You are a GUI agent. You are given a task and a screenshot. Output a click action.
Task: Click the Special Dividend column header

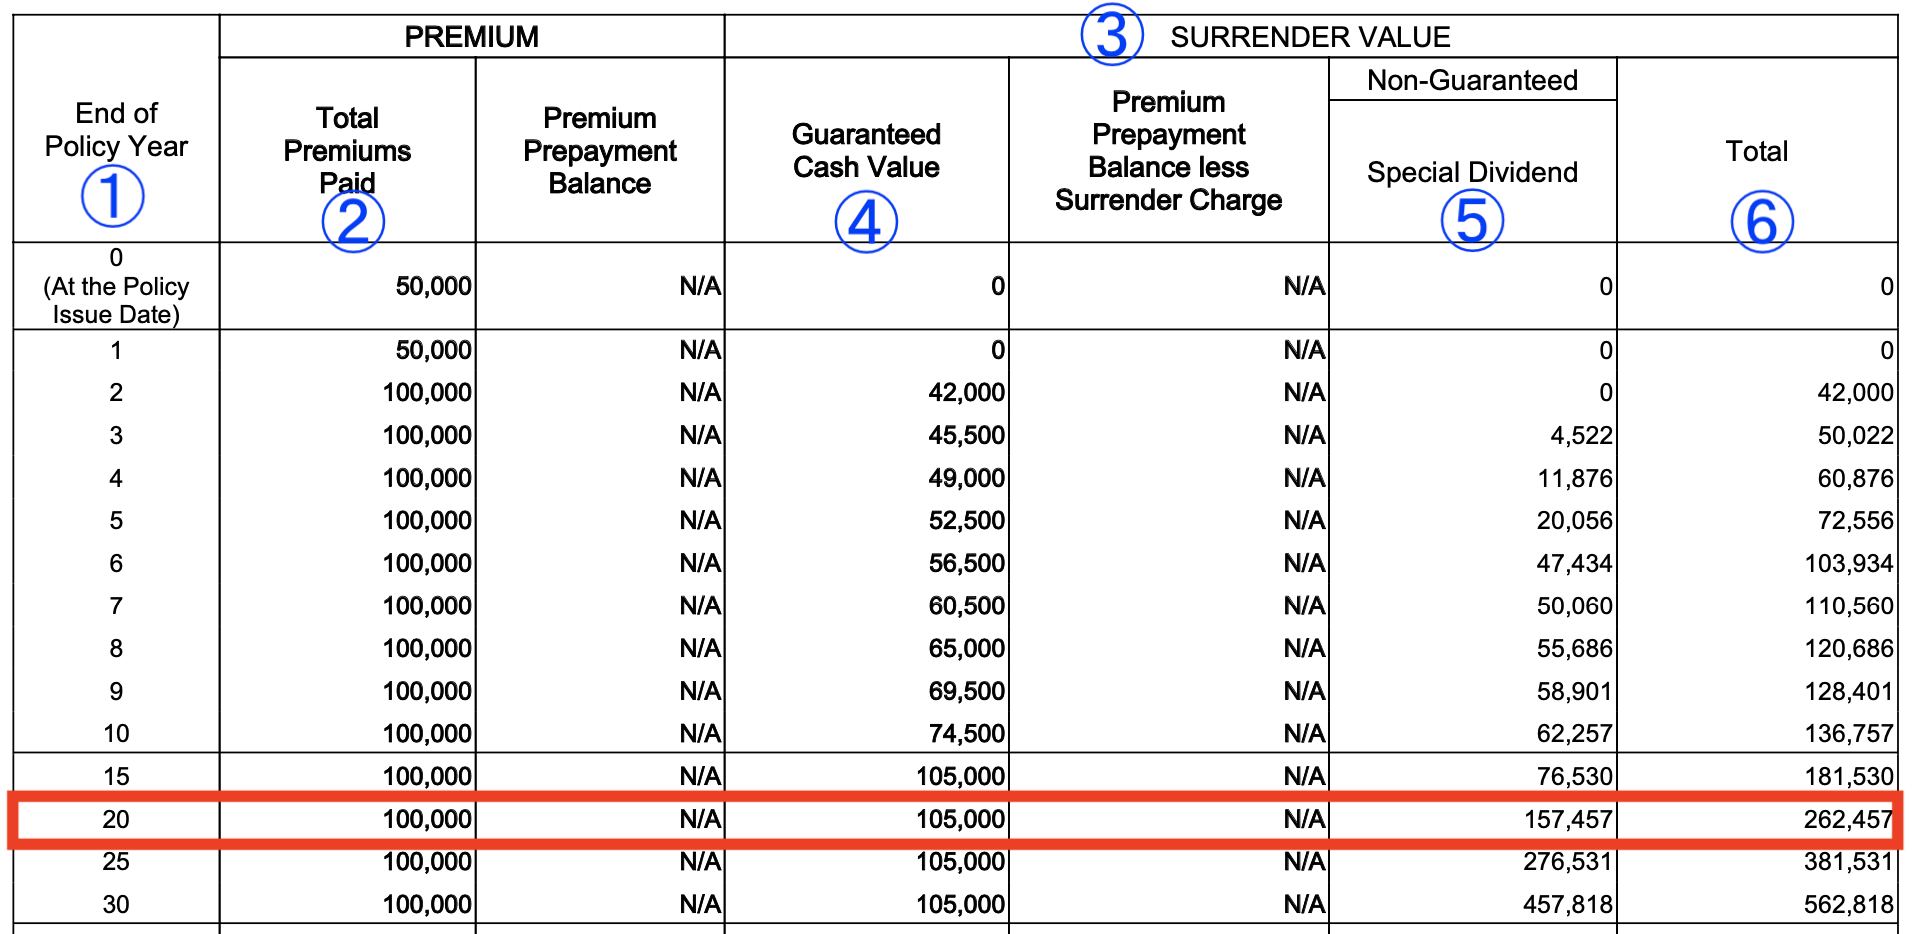click(1472, 172)
